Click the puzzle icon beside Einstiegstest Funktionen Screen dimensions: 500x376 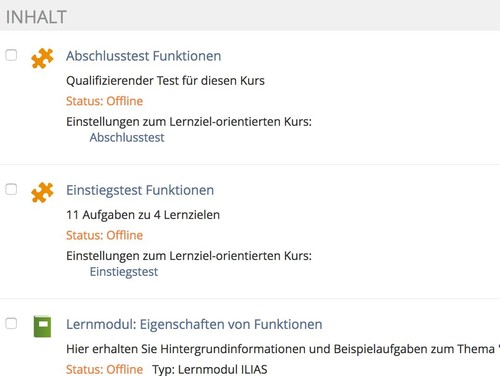(42, 192)
